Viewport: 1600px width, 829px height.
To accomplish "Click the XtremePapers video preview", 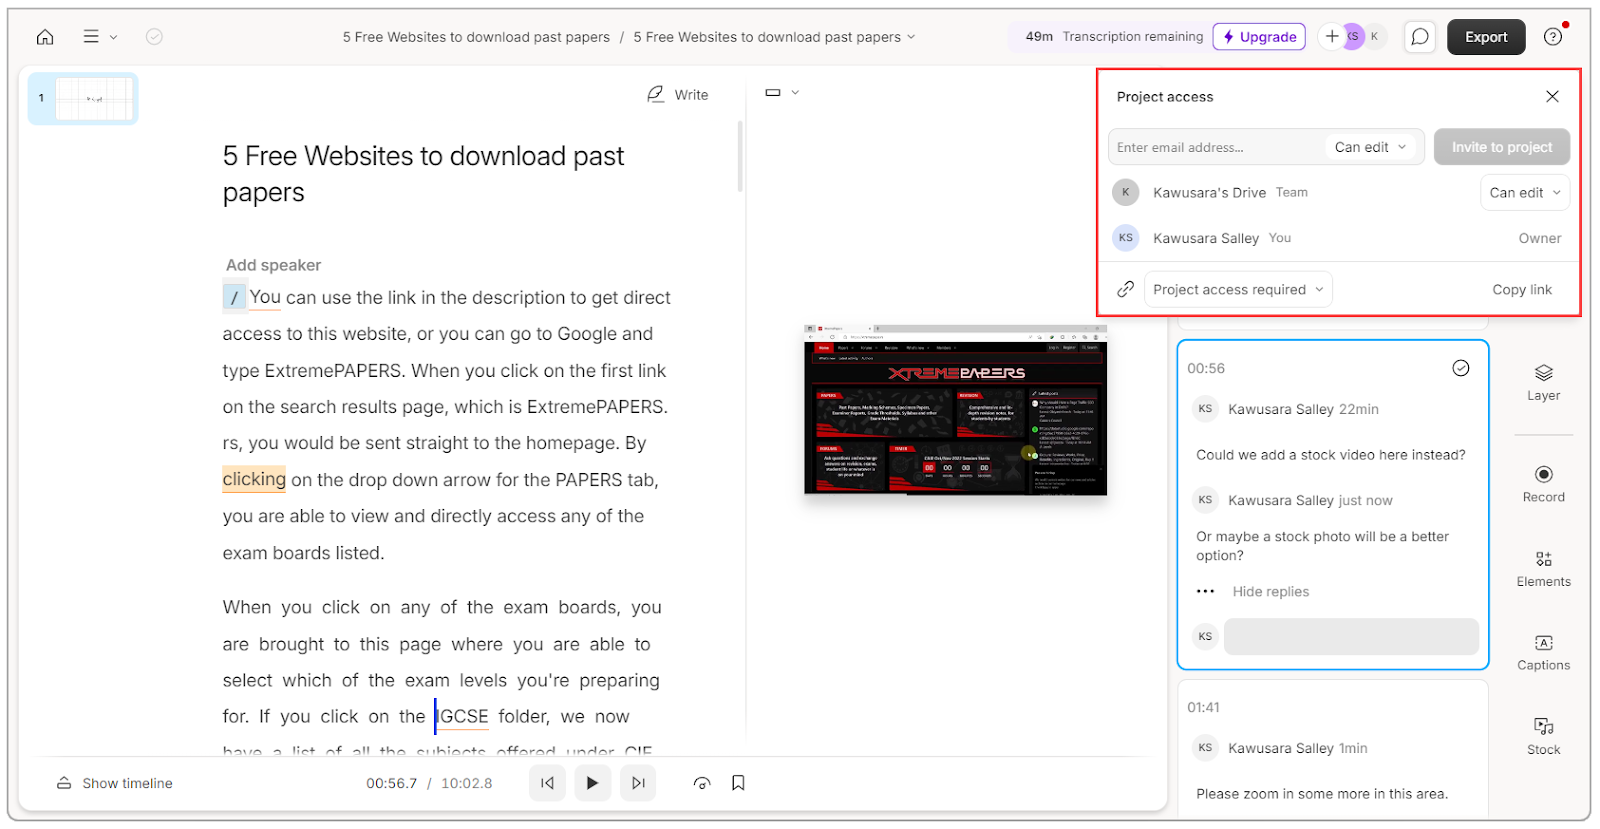I will (x=955, y=409).
